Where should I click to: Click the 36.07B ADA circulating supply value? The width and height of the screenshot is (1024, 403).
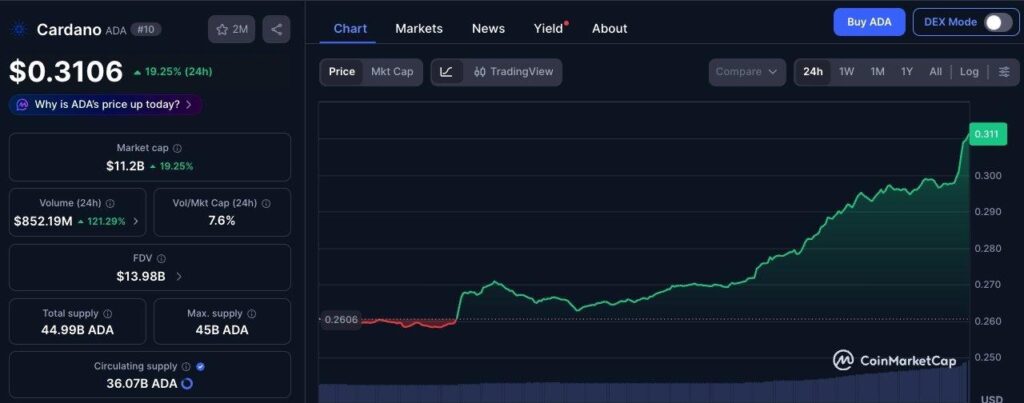click(142, 383)
